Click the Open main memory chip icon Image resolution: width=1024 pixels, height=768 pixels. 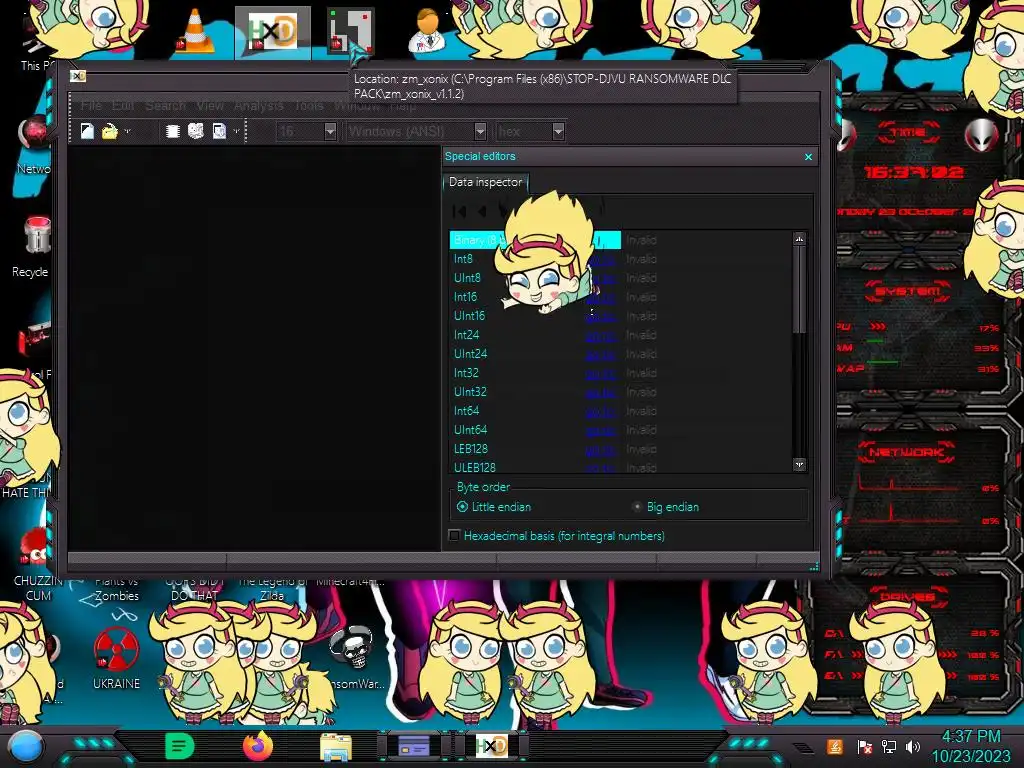(172, 131)
